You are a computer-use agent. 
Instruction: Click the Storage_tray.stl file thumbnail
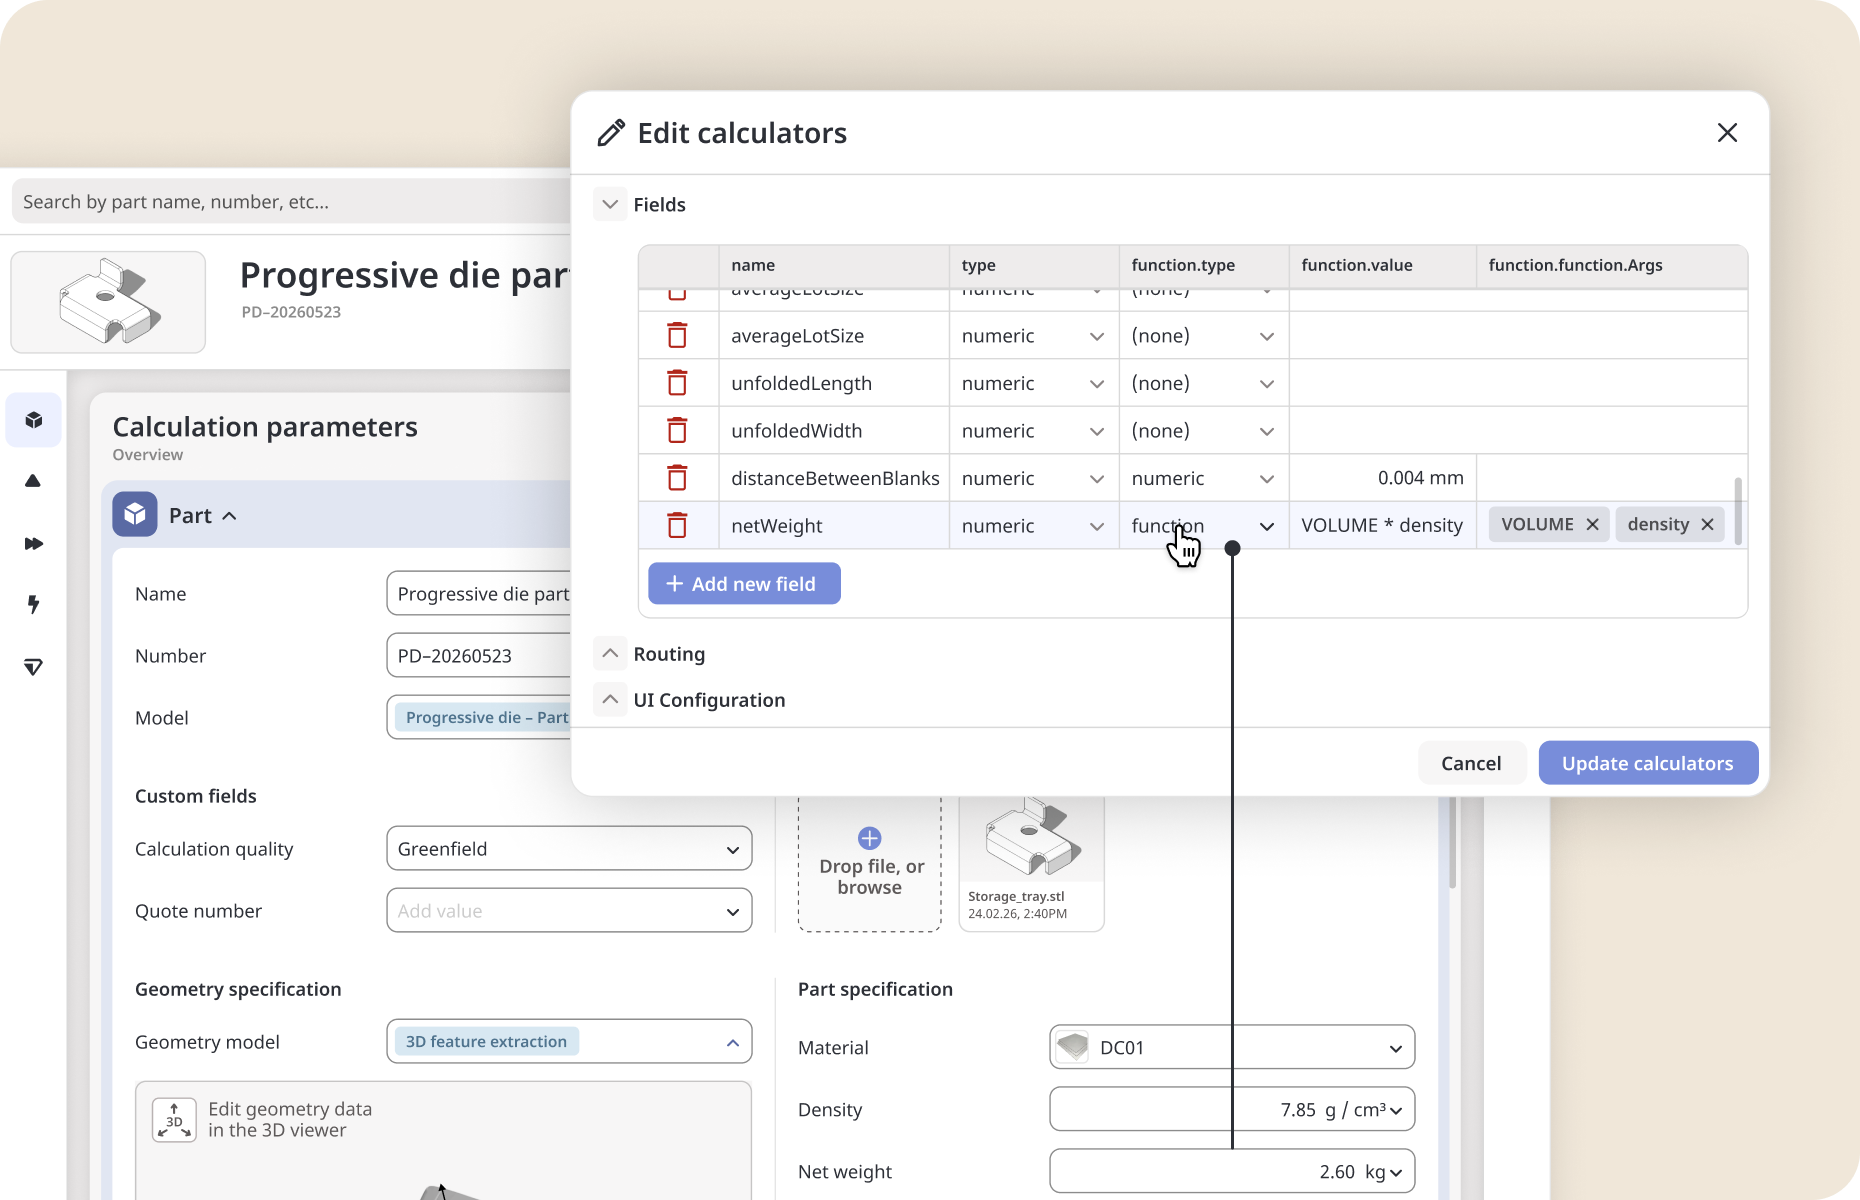tap(1031, 864)
